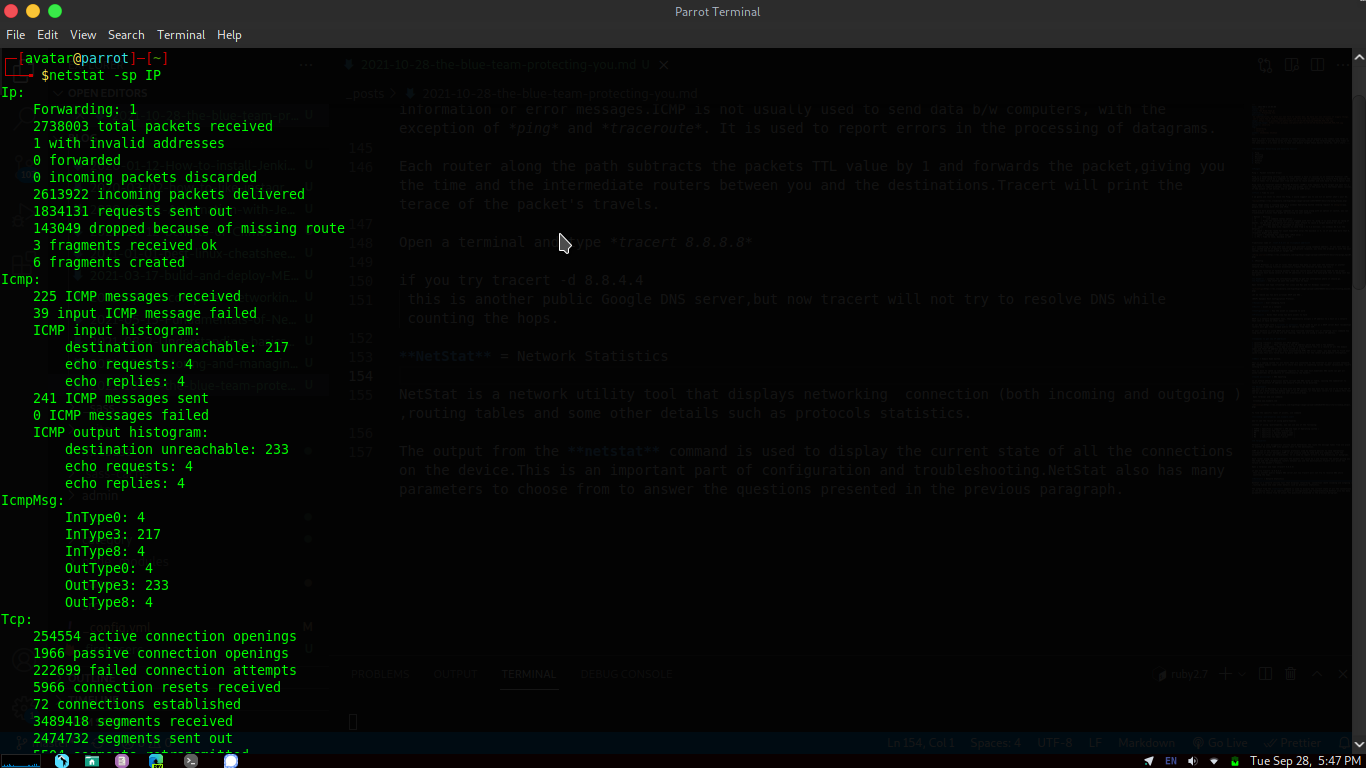Click the Markdown language mode status item

tap(1147, 743)
